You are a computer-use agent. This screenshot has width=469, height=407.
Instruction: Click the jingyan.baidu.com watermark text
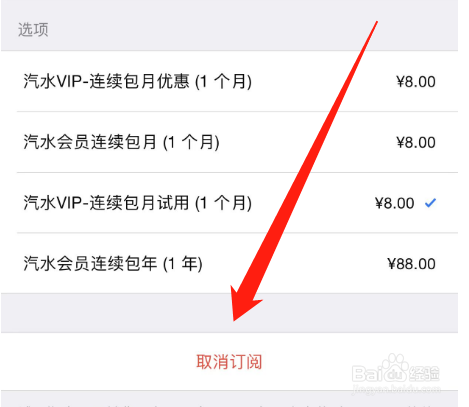pyautogui.click(x=396, y=389)
